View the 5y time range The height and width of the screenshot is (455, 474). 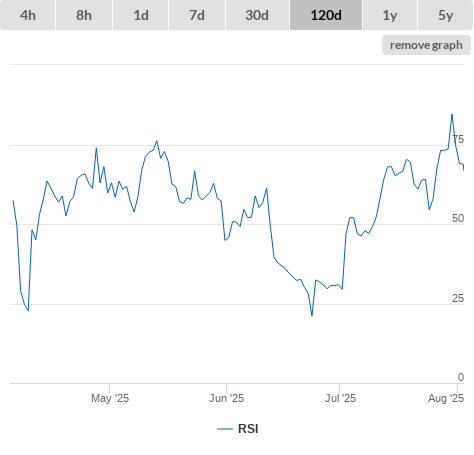click(x=446, y=15)
